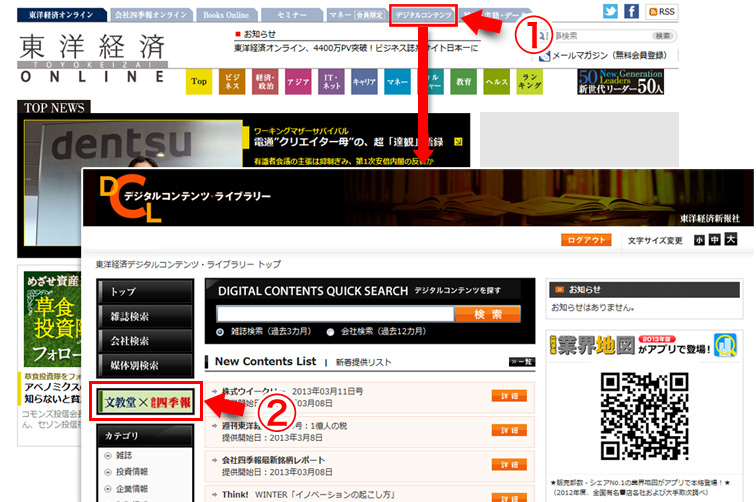Open the Twitter icon link
This screenshot has height=502, width=756.
click(610, 11)
